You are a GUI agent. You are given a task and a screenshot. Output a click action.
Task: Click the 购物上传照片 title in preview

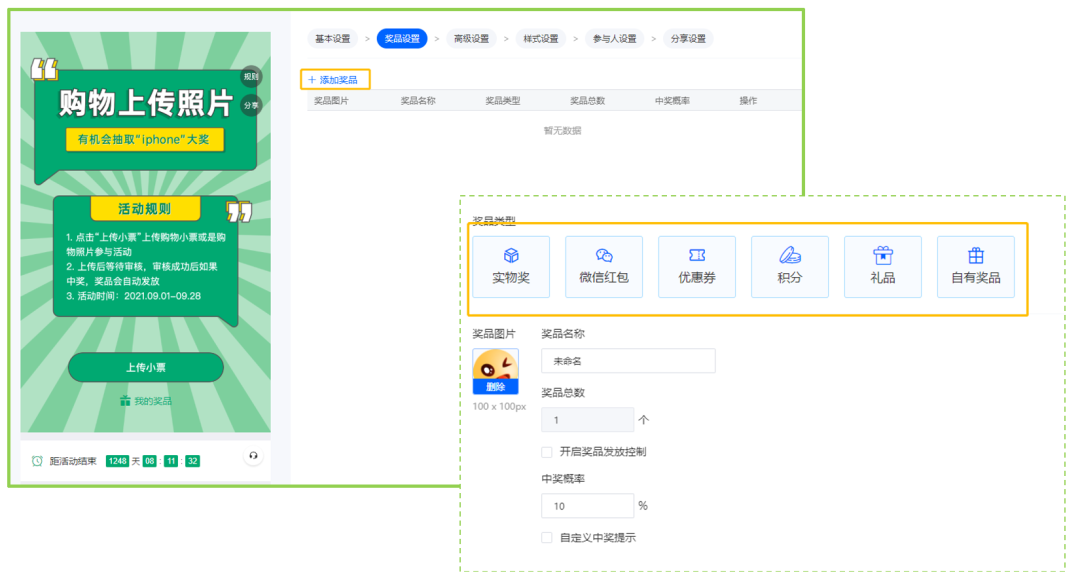[145, 103]
